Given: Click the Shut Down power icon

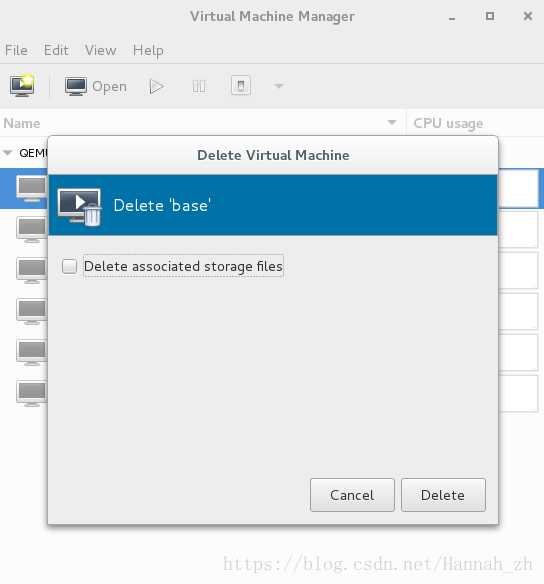Looking at the screenshot, I should point(241,86).
